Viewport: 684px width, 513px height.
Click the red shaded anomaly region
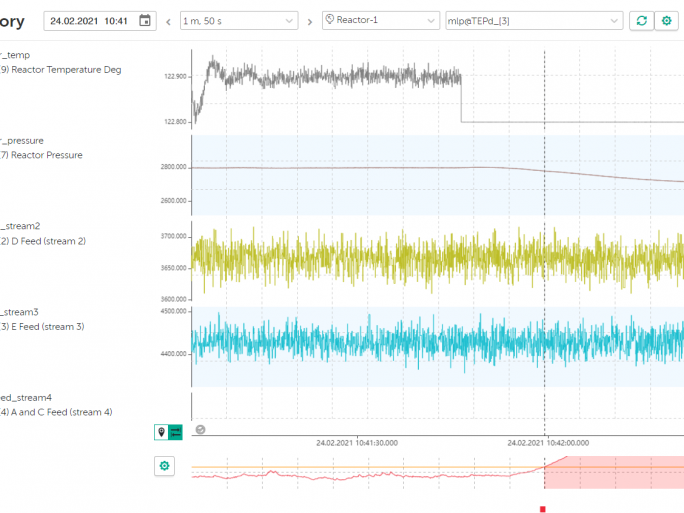[614, 472]
